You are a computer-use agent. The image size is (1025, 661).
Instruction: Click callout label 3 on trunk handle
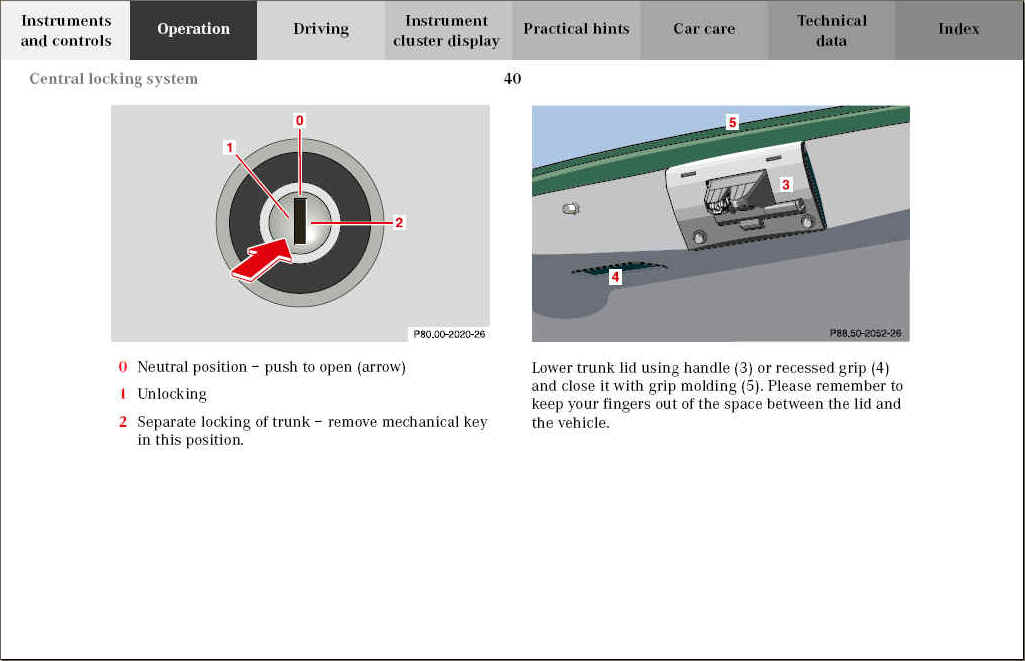(x=786, y=184)
